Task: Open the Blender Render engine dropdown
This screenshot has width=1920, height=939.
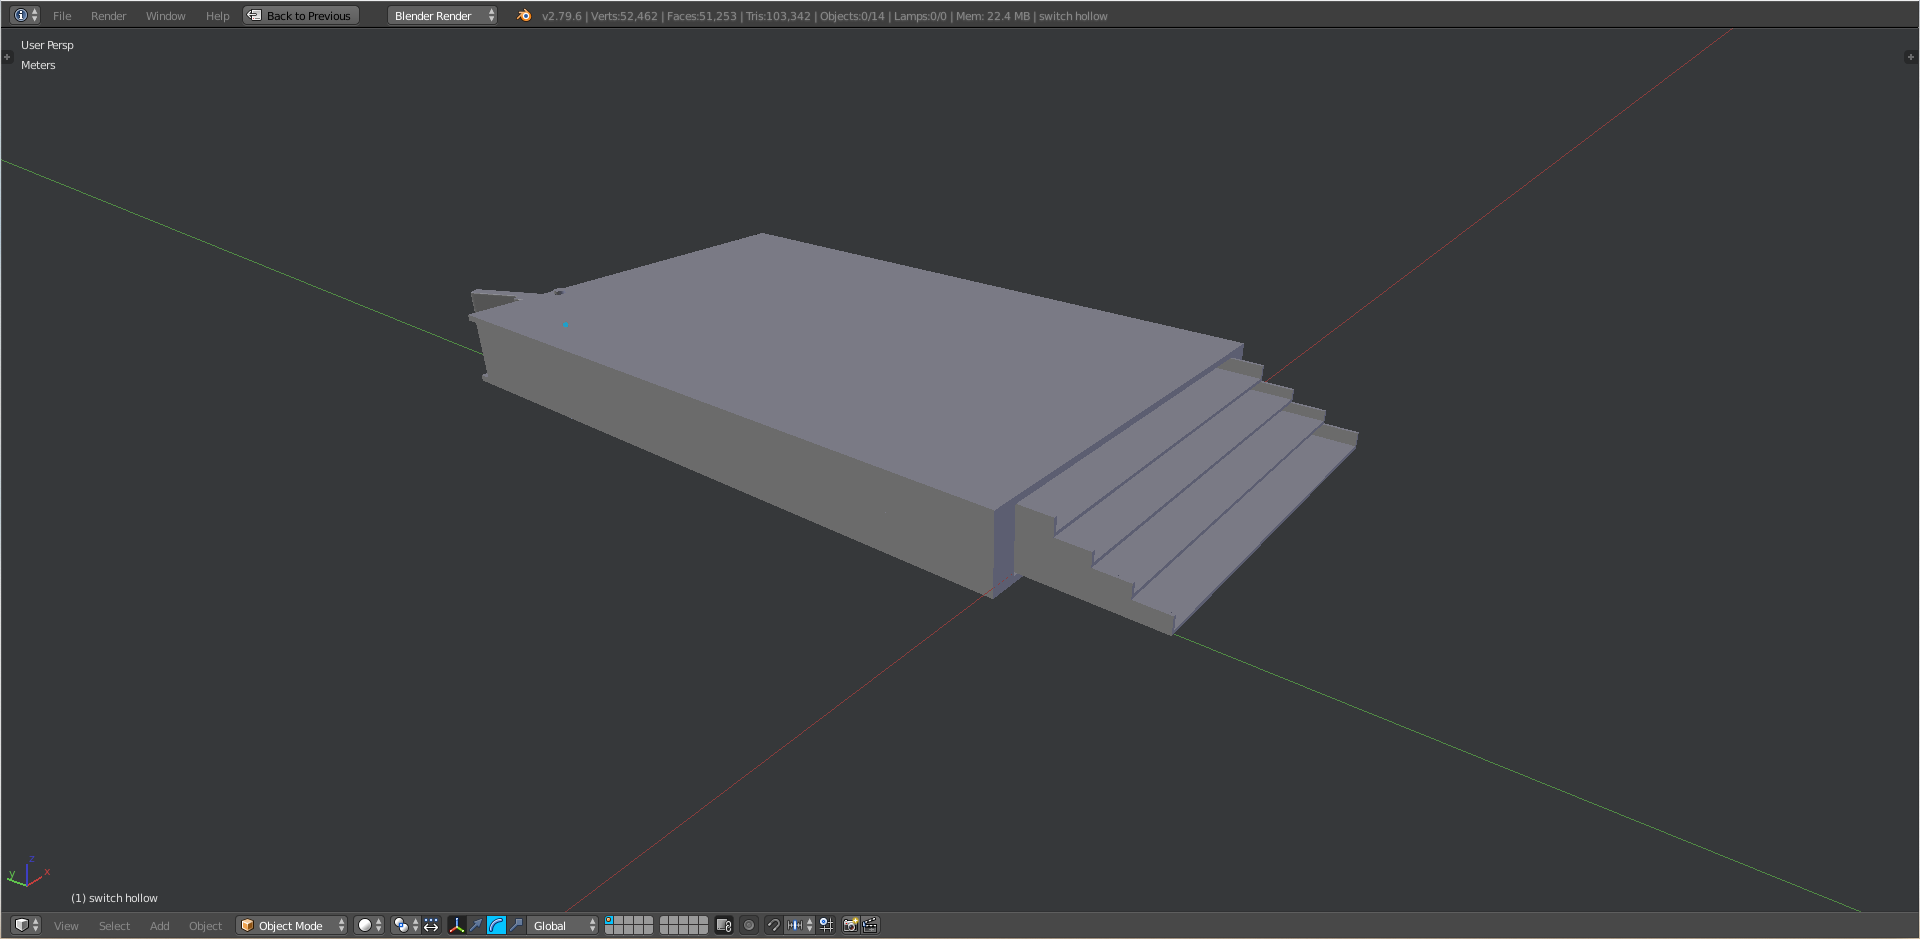Action: pos(443,15)
